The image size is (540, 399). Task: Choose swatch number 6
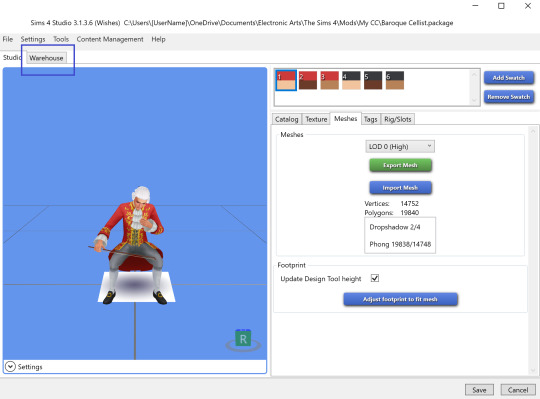395,80
